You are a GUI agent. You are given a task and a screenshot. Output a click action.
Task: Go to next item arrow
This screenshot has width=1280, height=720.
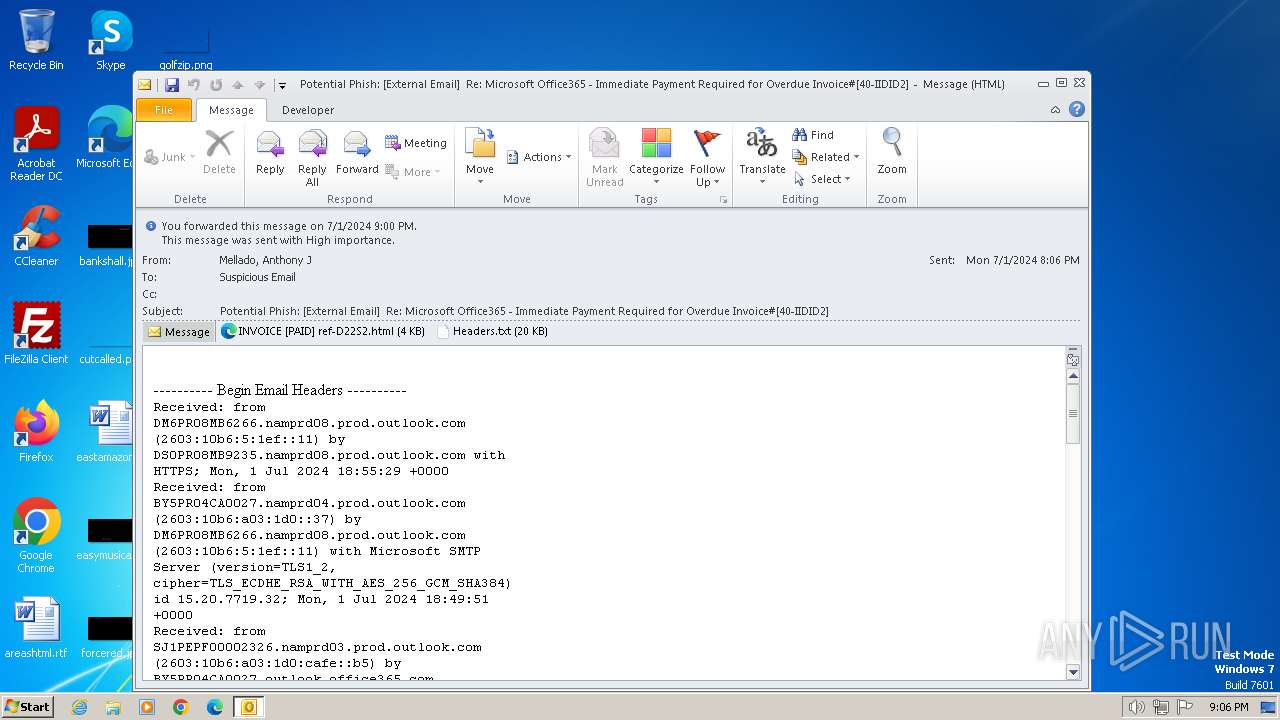259,85
